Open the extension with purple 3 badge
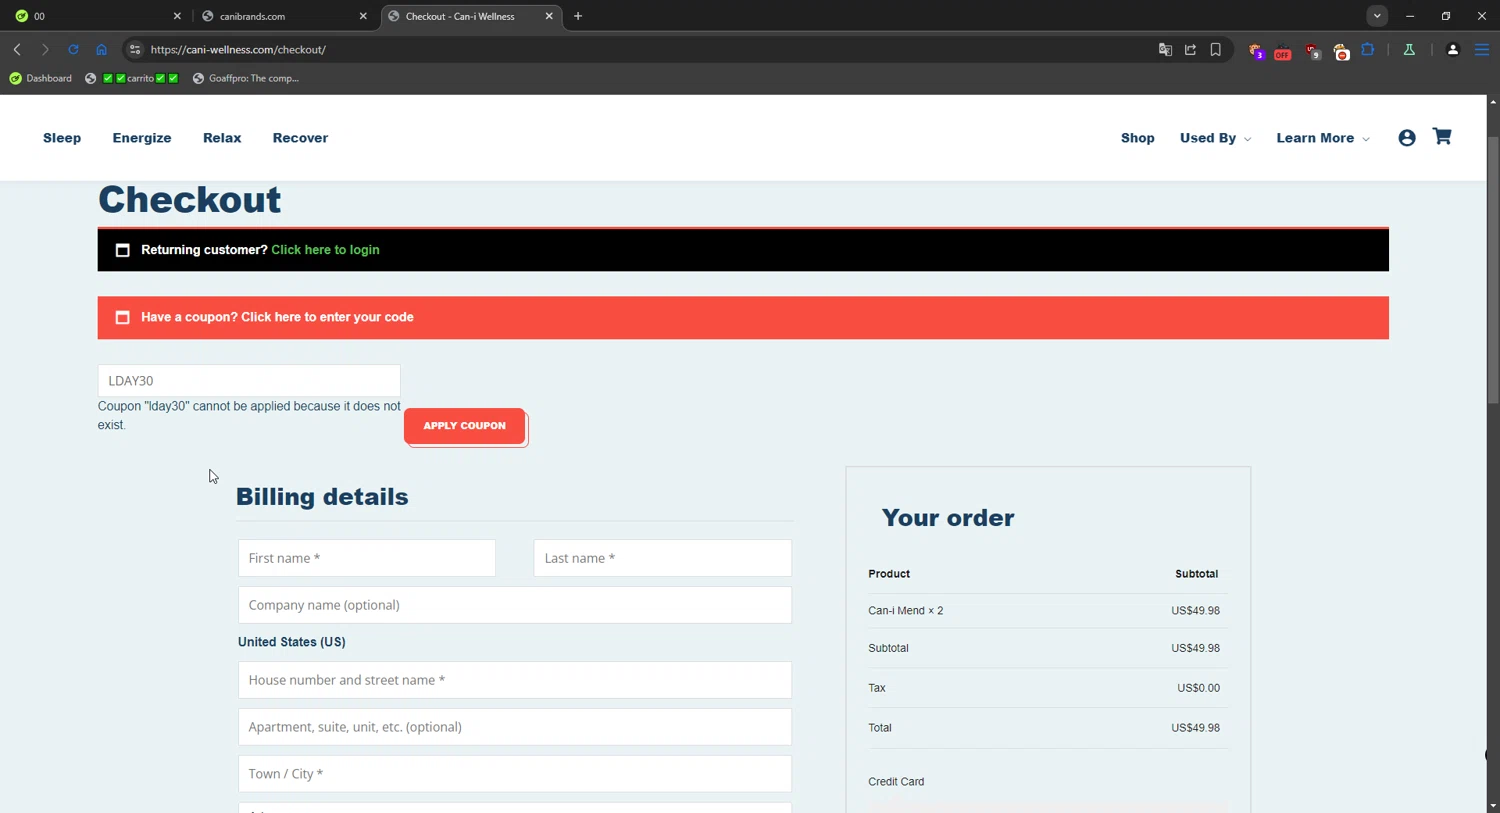This screenshot has height=813, width=1500. click(x=1256, y=51)
